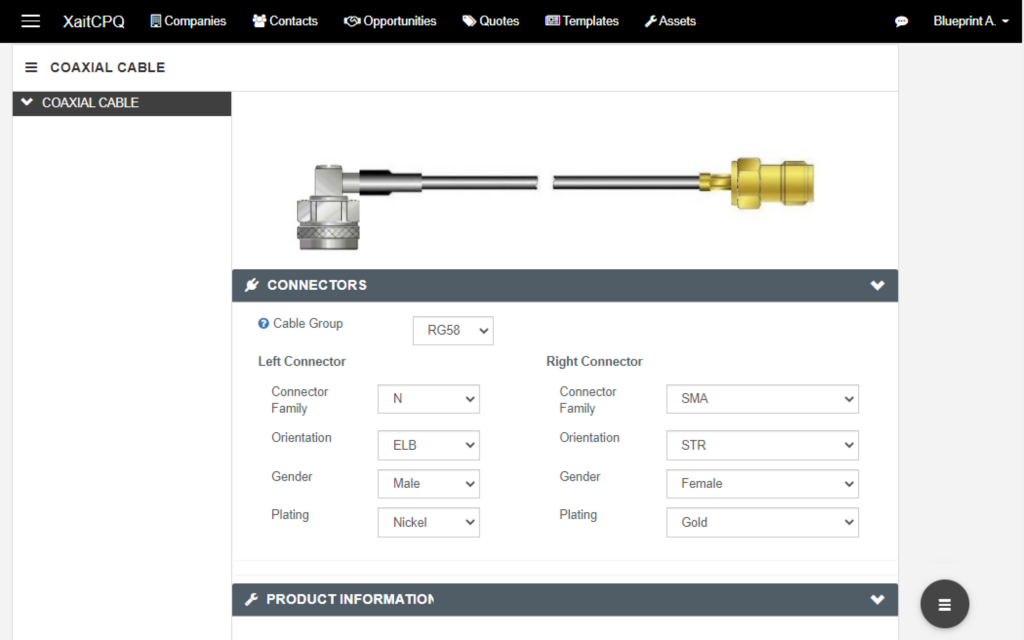Click the XaitCPQ logo

pos(93,20)
